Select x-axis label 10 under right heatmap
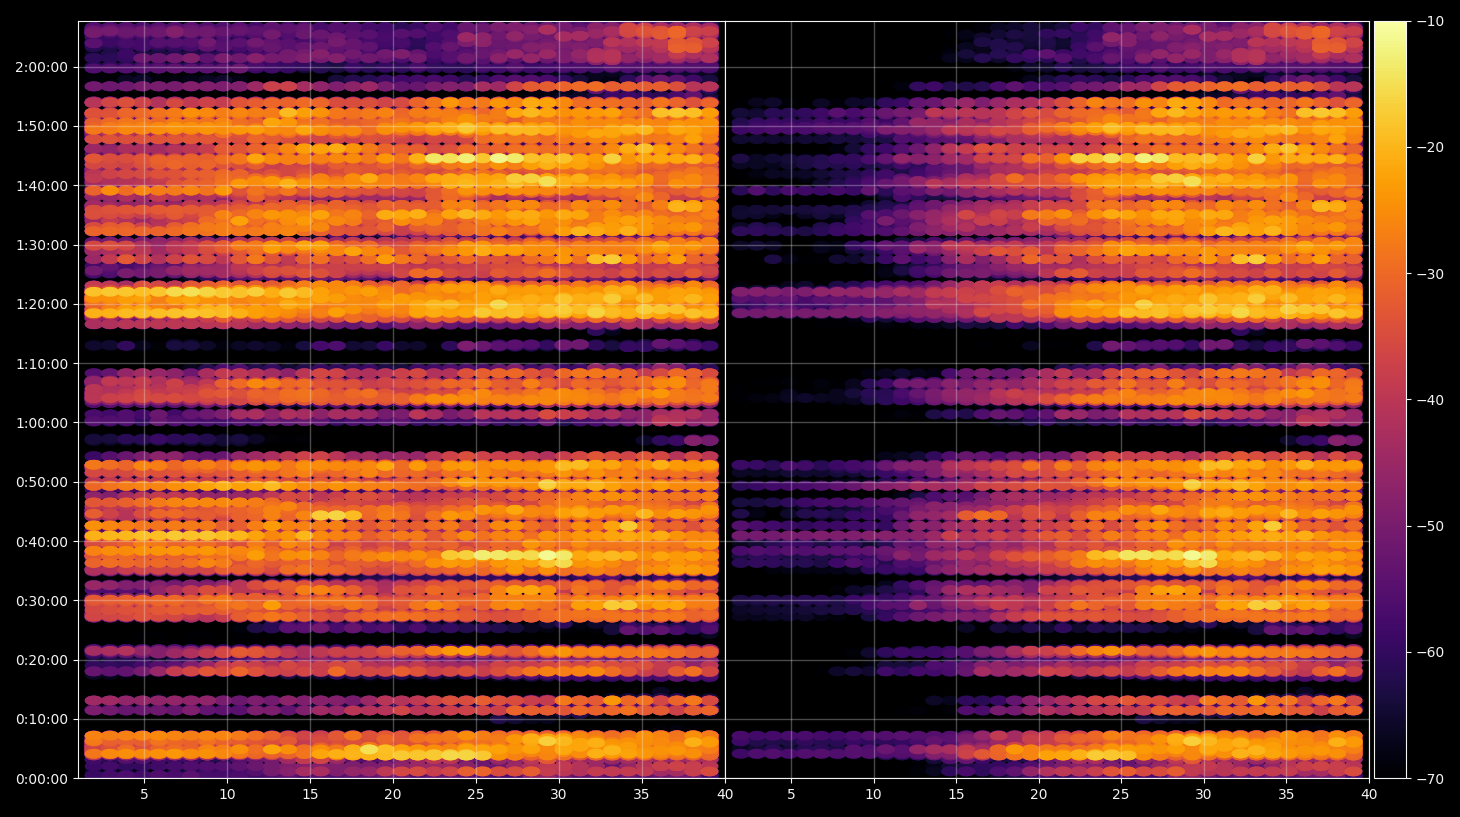Viewport: 1460px width, 817px height. pos(874,795)
